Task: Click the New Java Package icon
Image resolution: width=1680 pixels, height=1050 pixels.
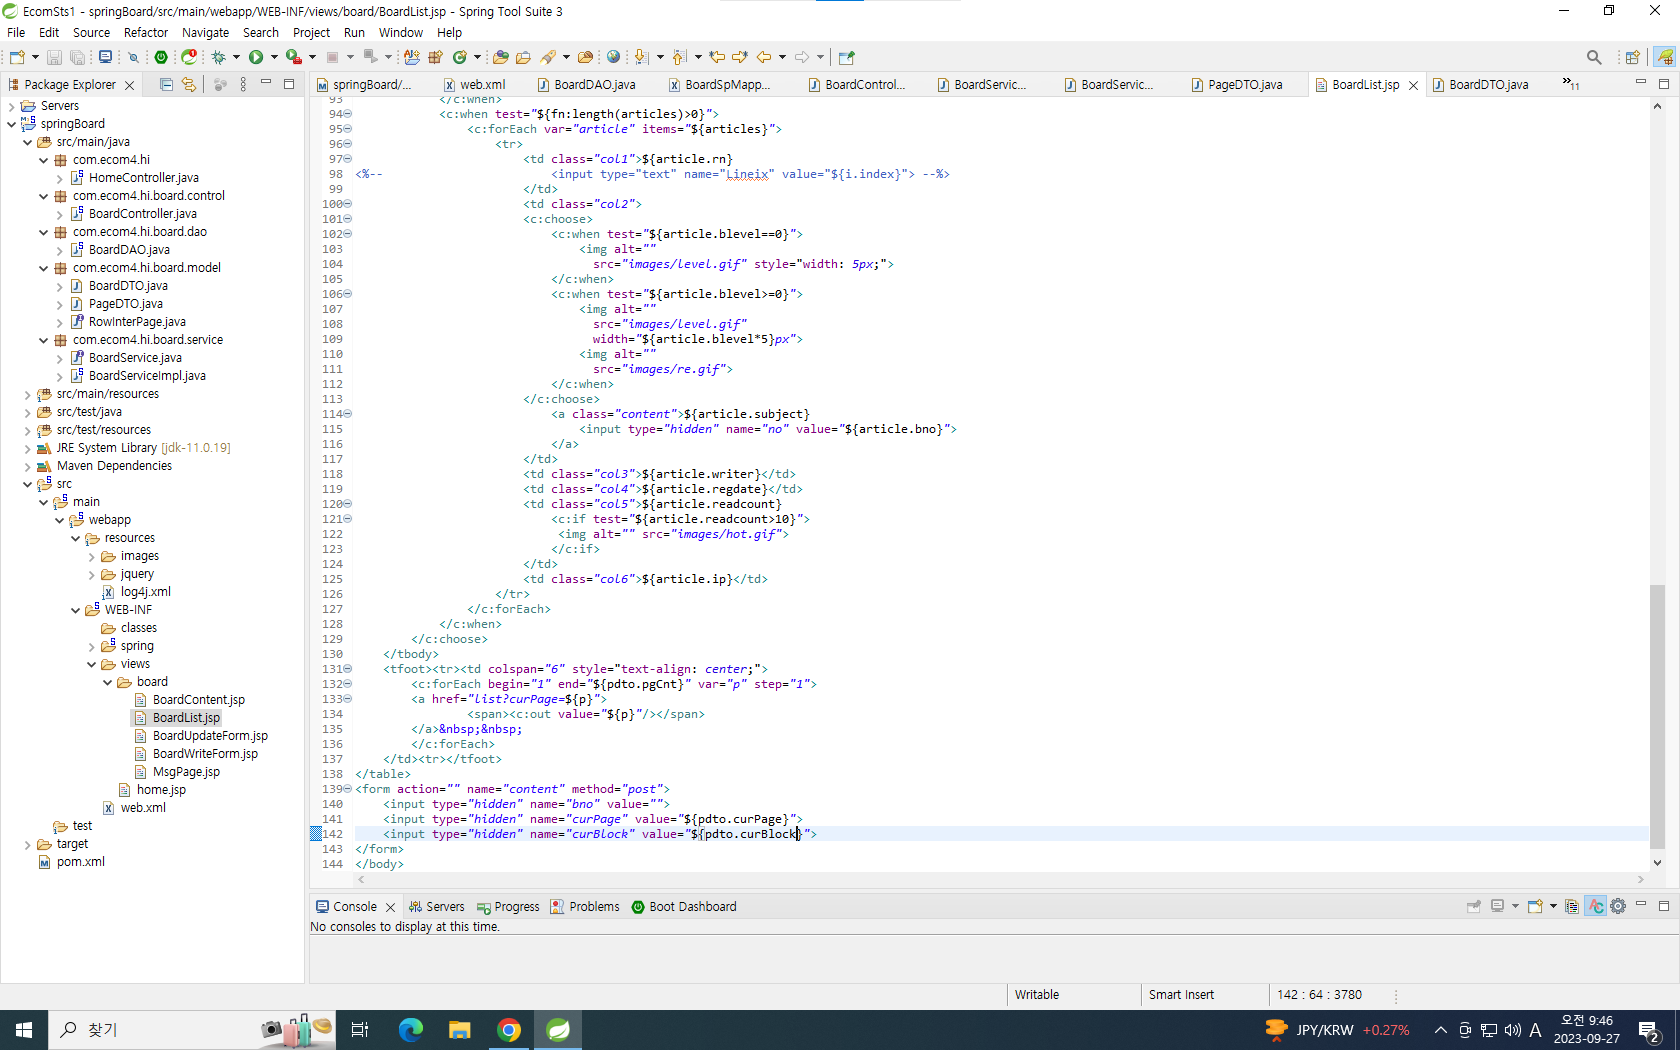Action: pyautogui.click(x=434, y=57)
